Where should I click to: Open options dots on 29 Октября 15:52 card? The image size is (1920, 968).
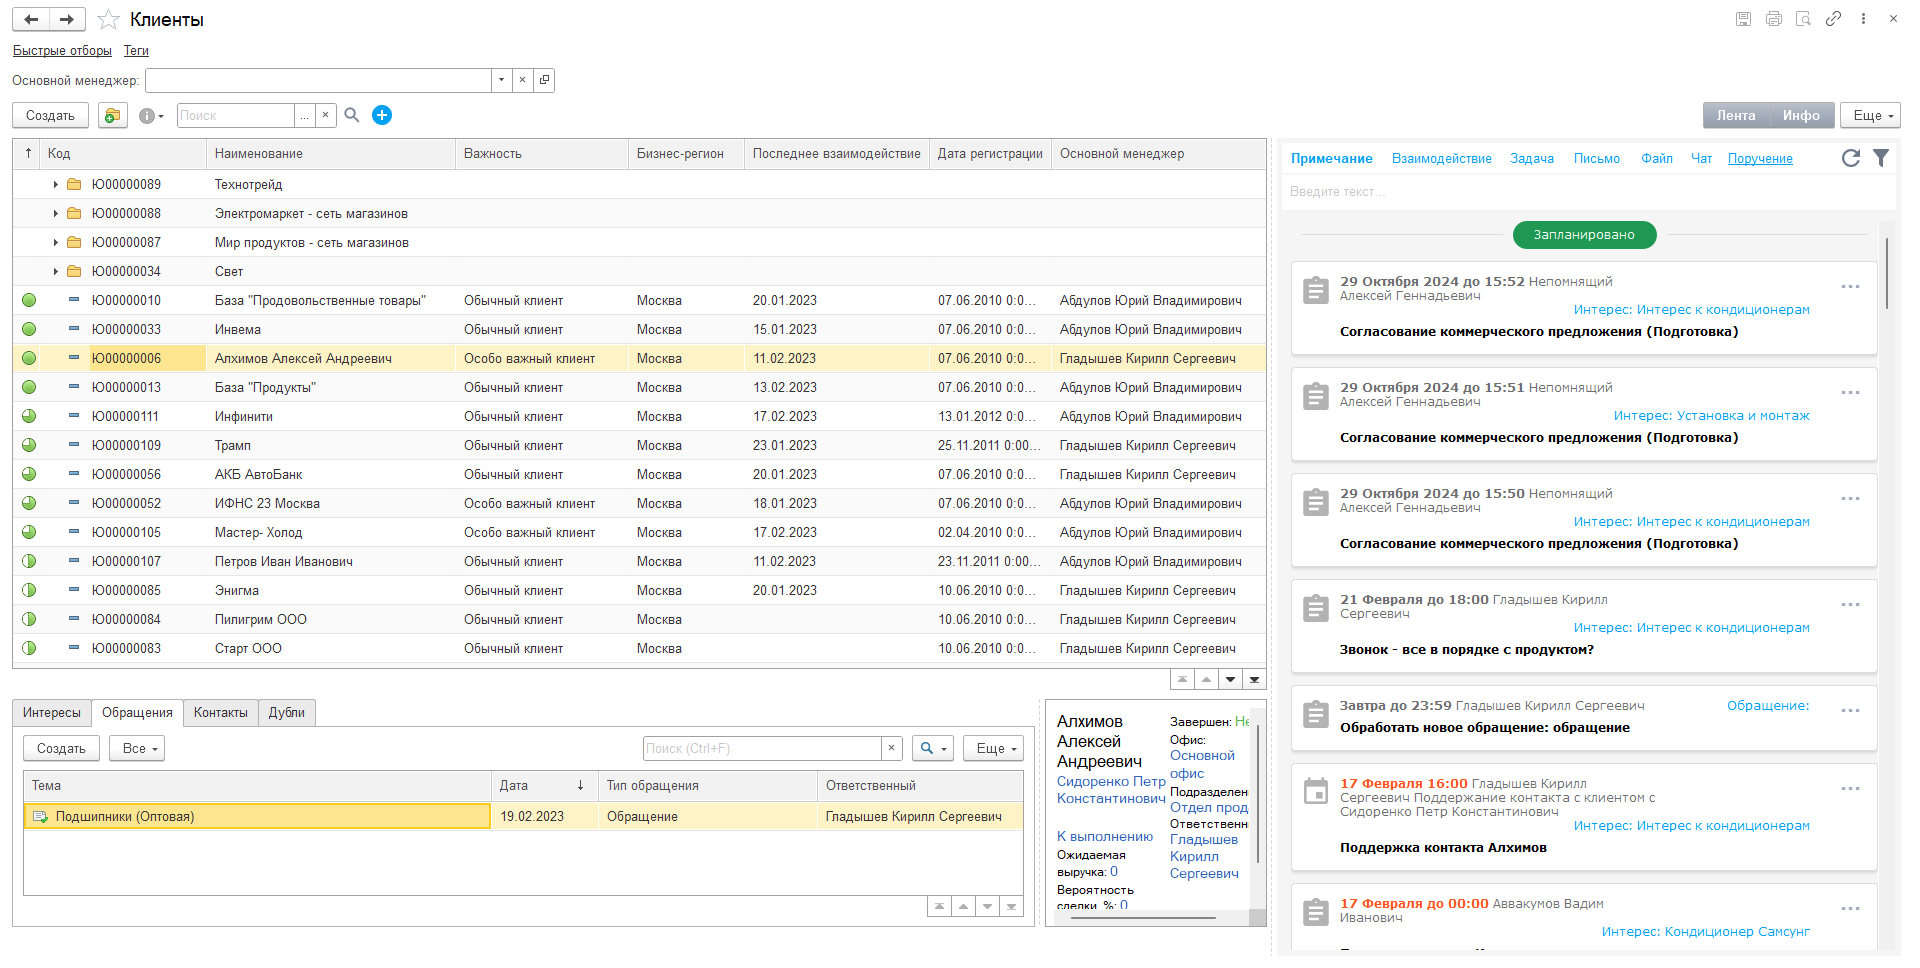click(x=1850, y=287)
